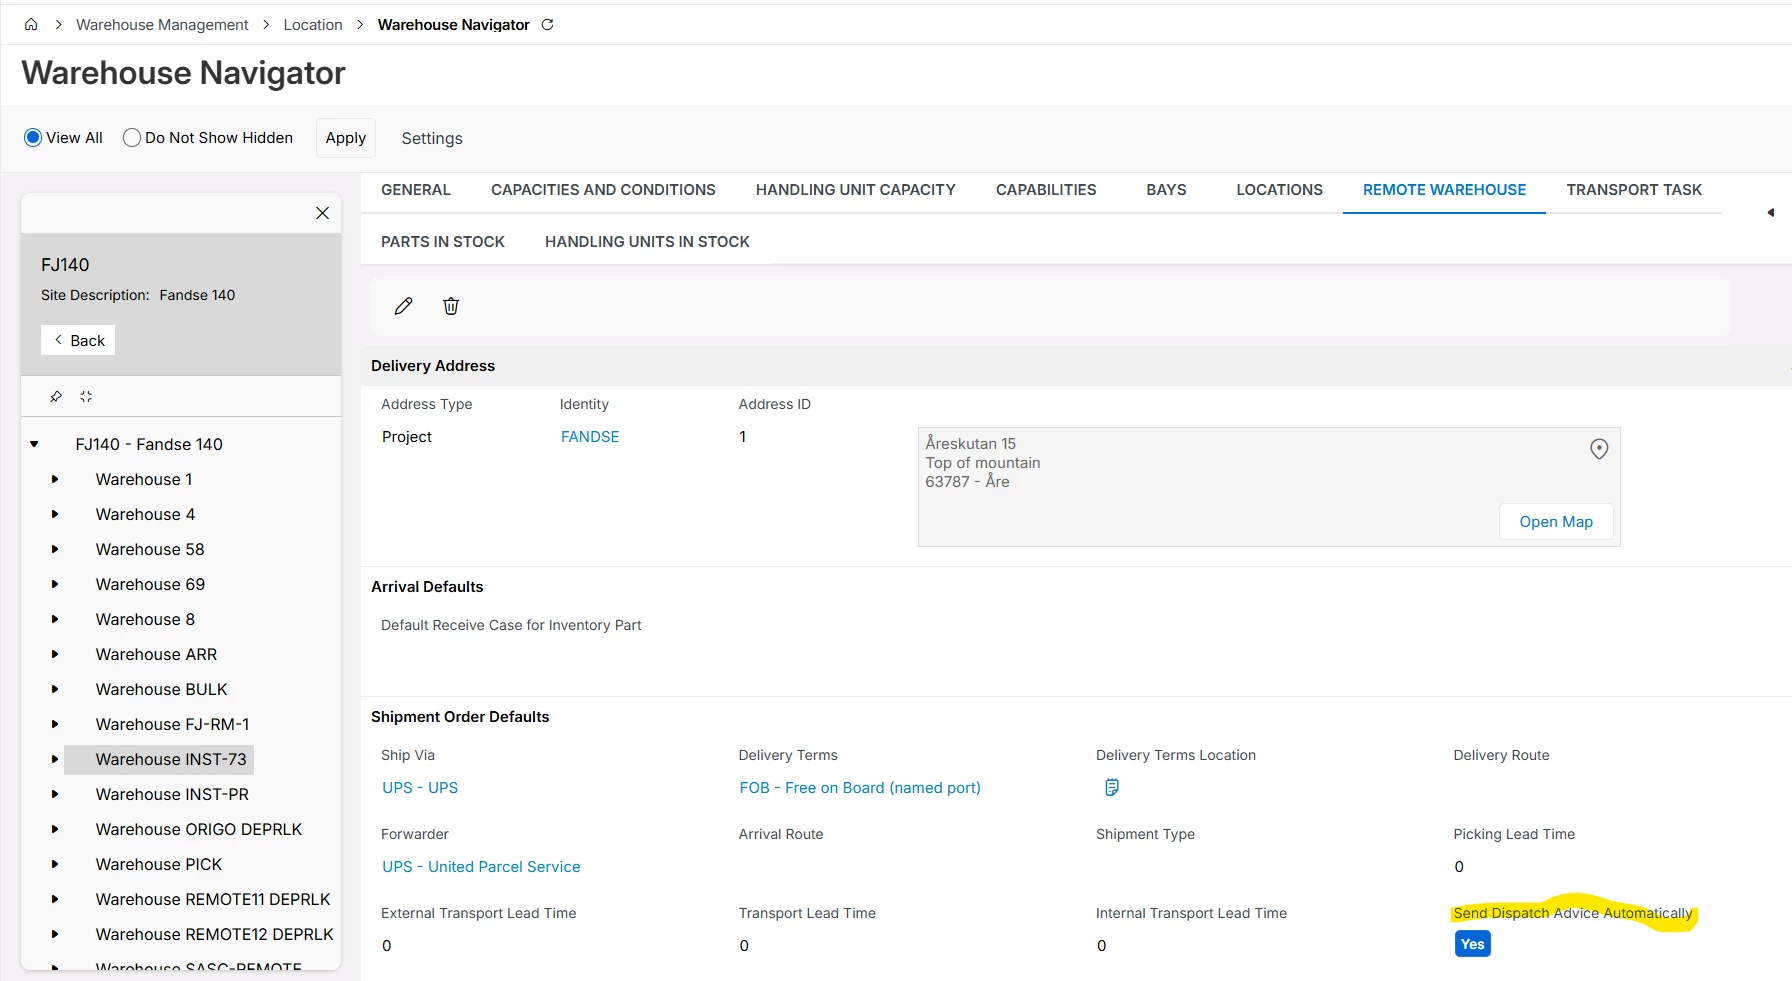1792x981 pixels.
Task: Toggle Send Dispatch Advice Automatically Yes switch
Action: (x=1472, y=944)
